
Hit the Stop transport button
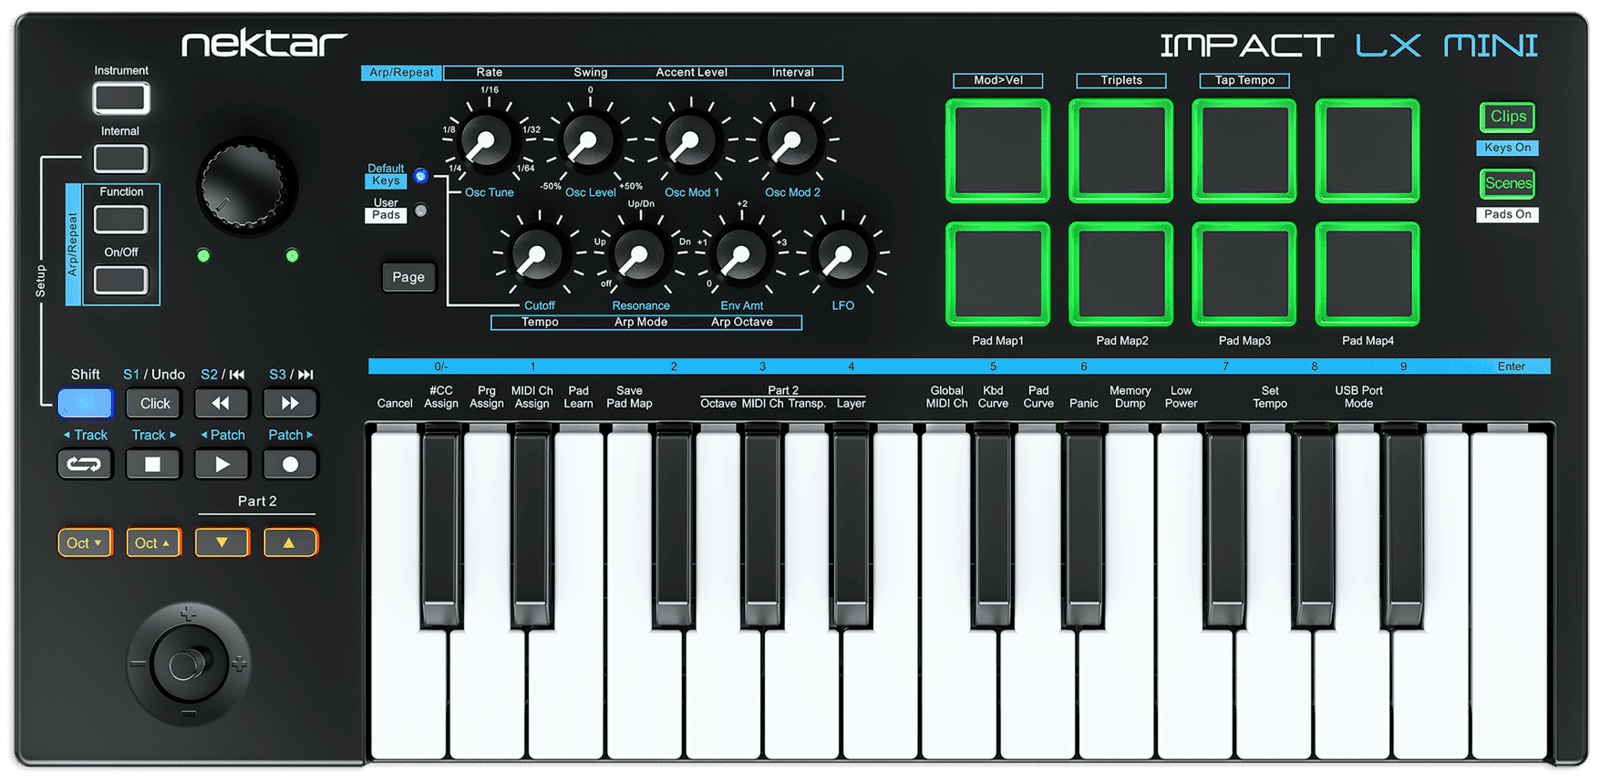pyautogui.click(x=153, y=464)
